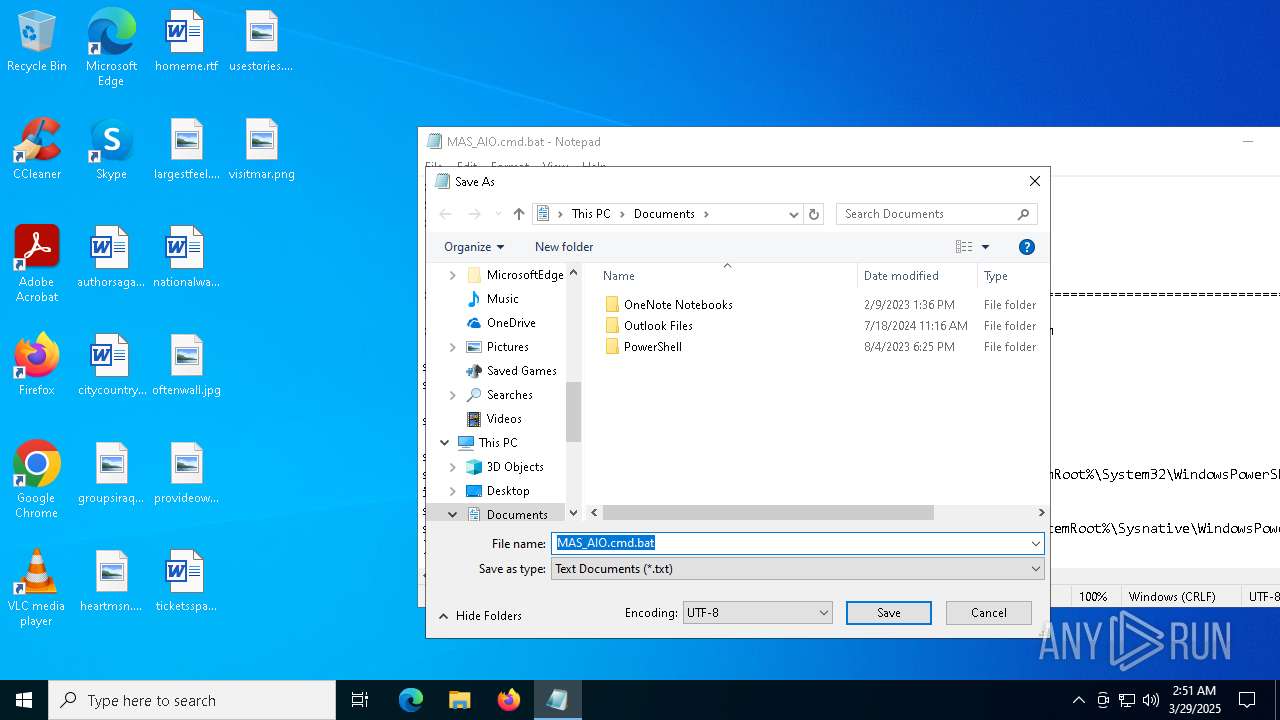Collapse the This PC tree node
The image size is (1280, 720).
[x=445, y=443]
